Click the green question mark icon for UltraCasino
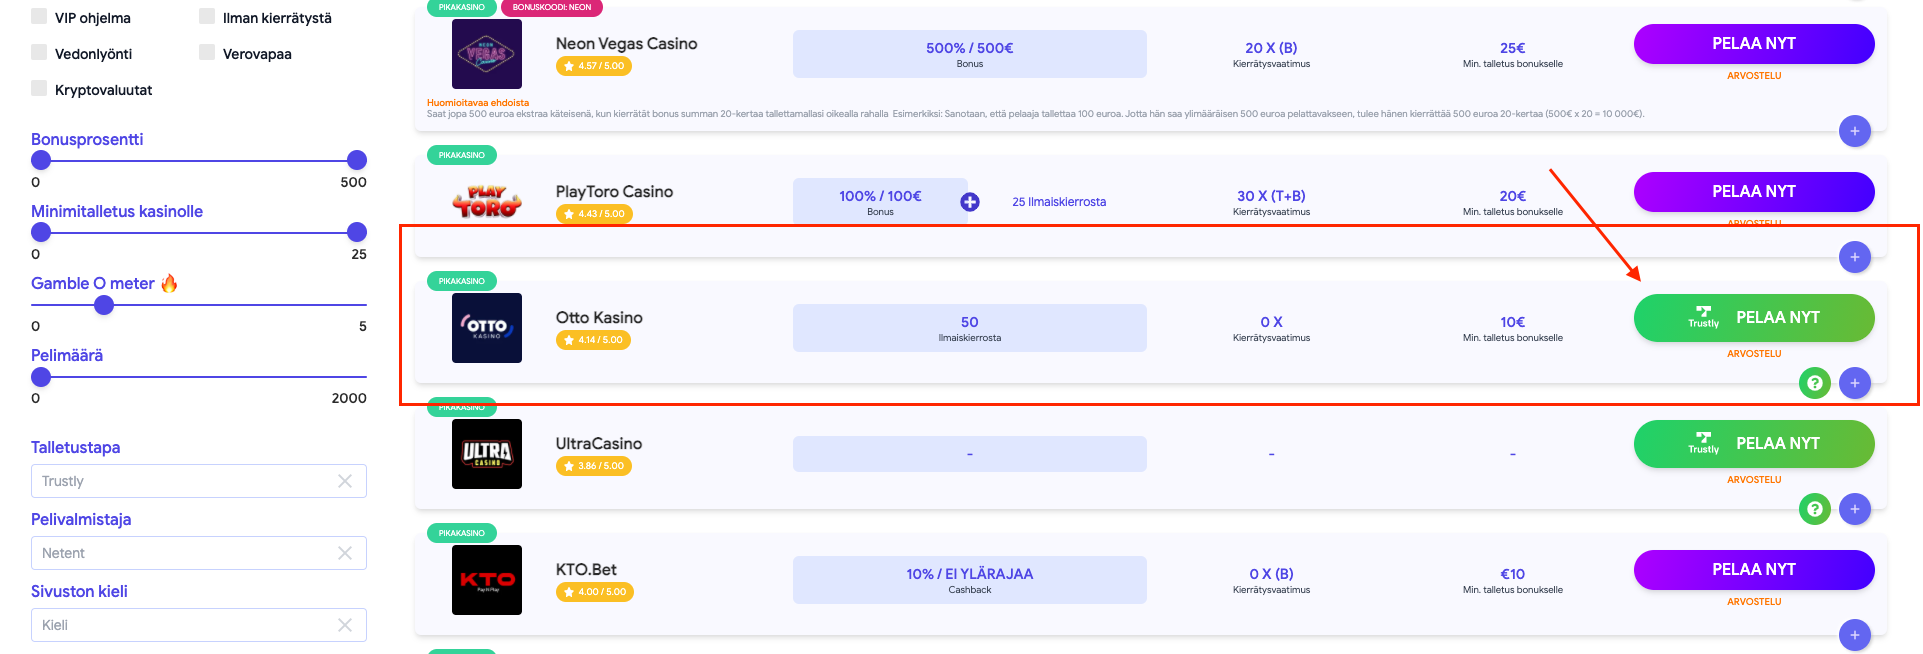 click(x=1815, y=509)
